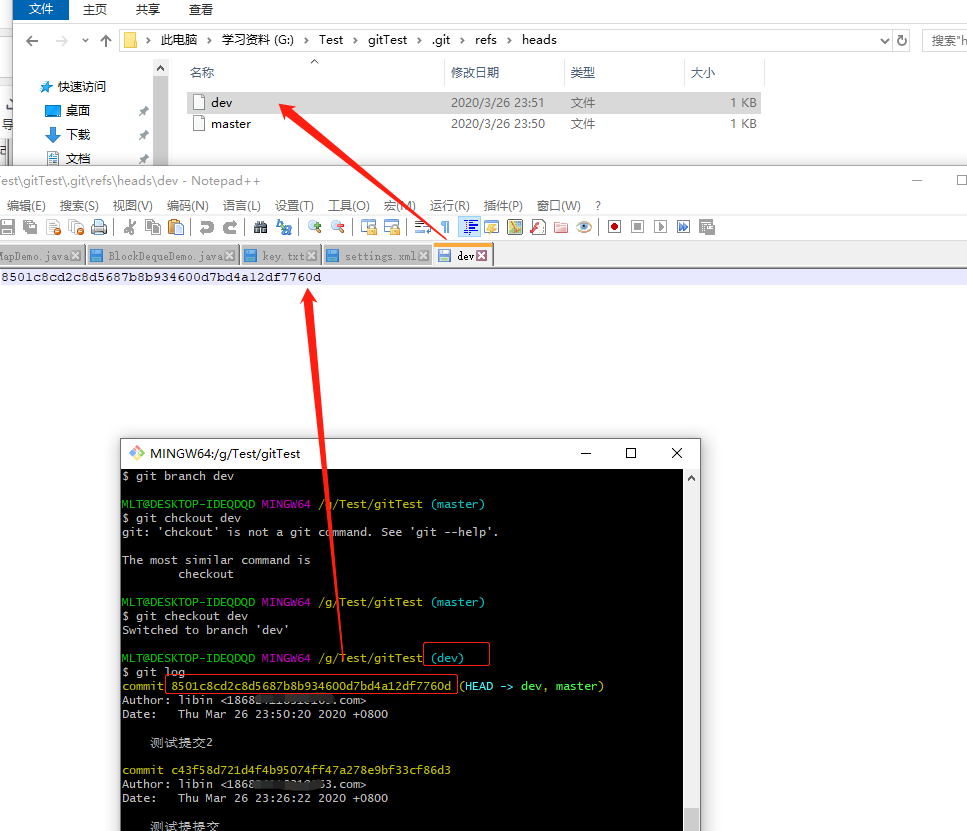Open the 文件 ribbon tab in Explorer

[x=41, y=9]
